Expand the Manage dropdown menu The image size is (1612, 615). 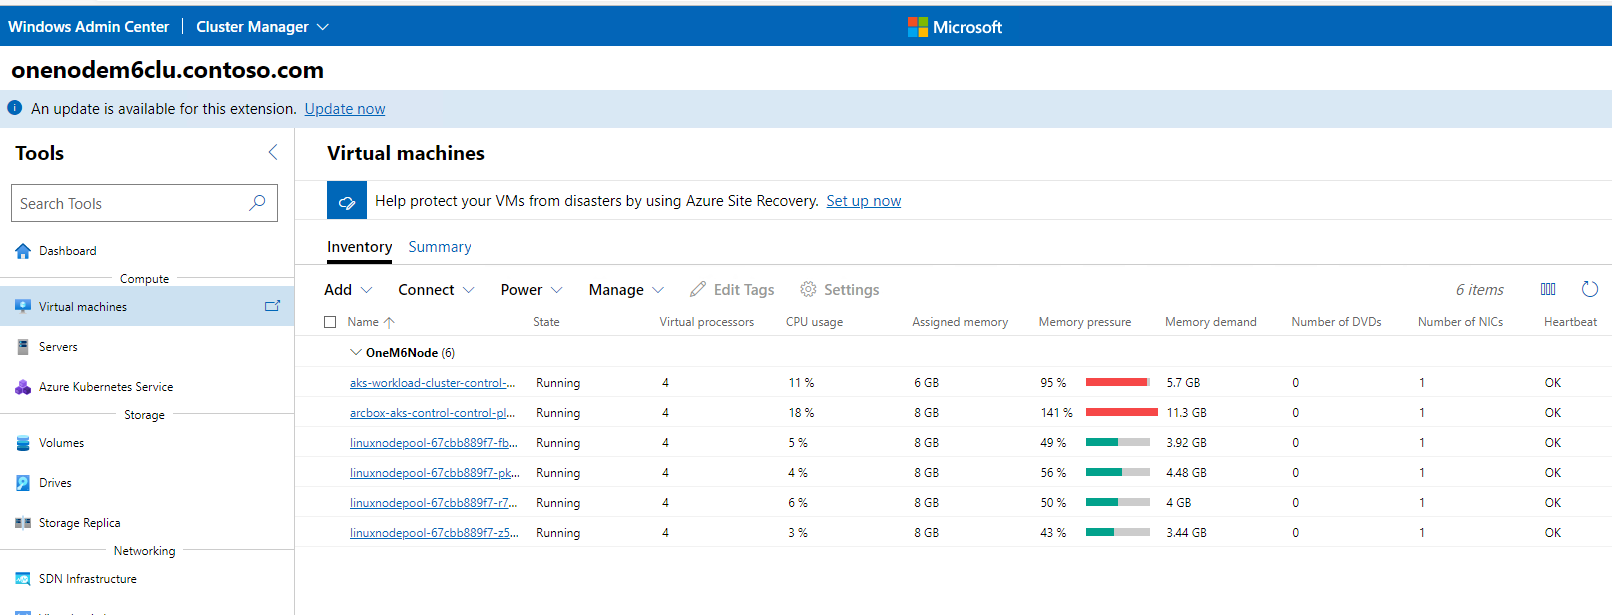626,290
